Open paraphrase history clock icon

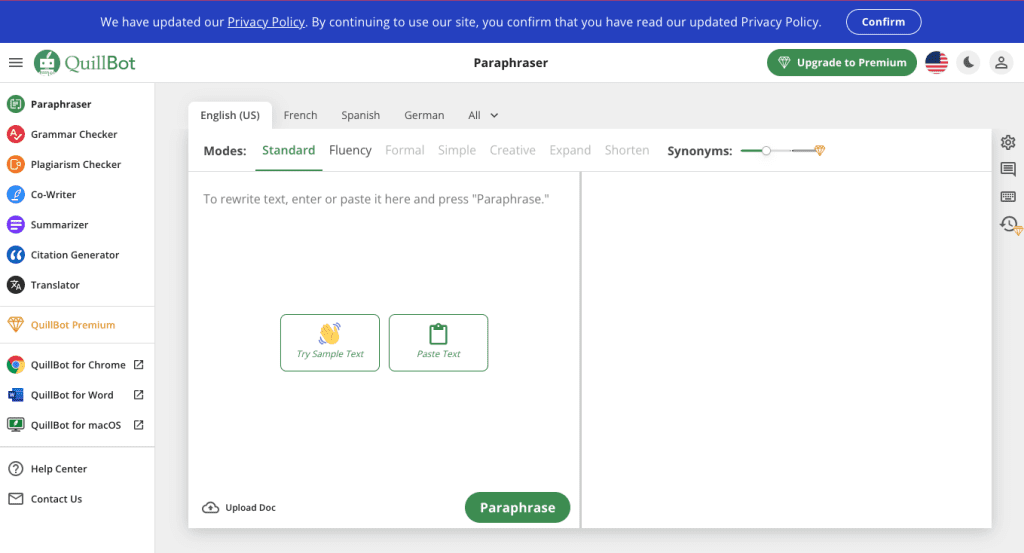(1009, 224)
